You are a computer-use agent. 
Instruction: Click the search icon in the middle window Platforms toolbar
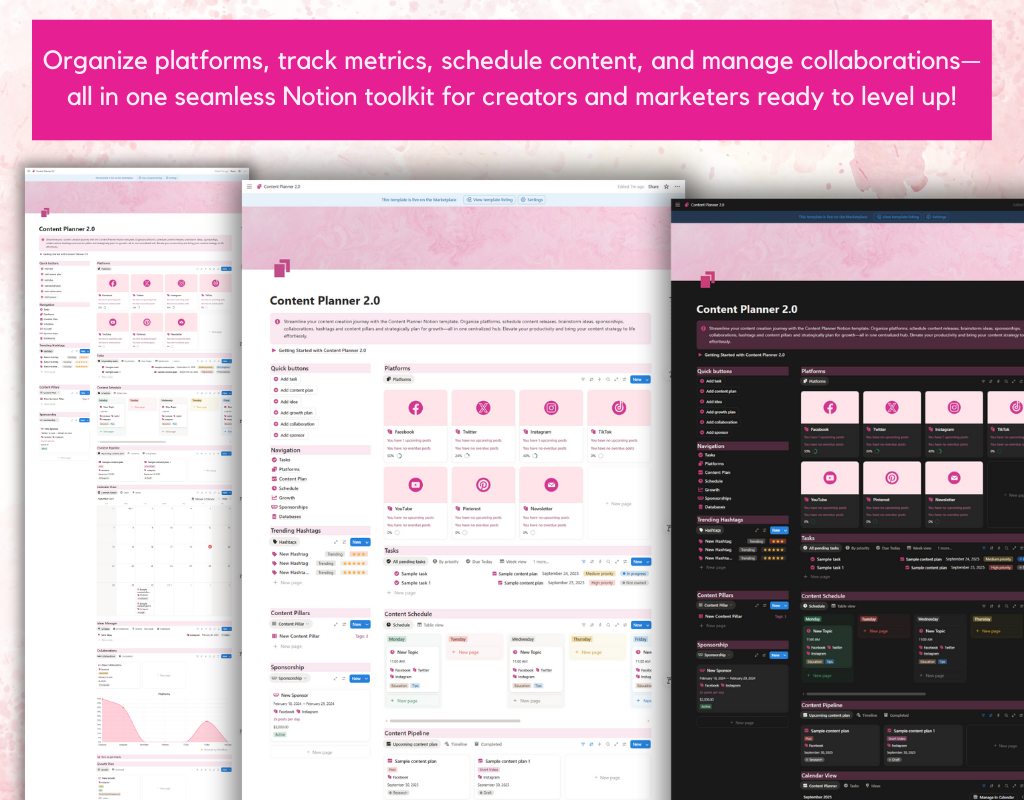[x=608, y=379]
